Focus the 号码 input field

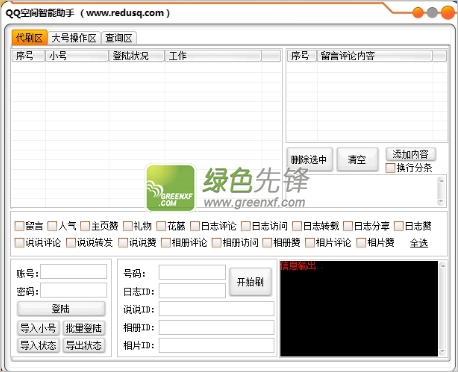tap(192, 272)
